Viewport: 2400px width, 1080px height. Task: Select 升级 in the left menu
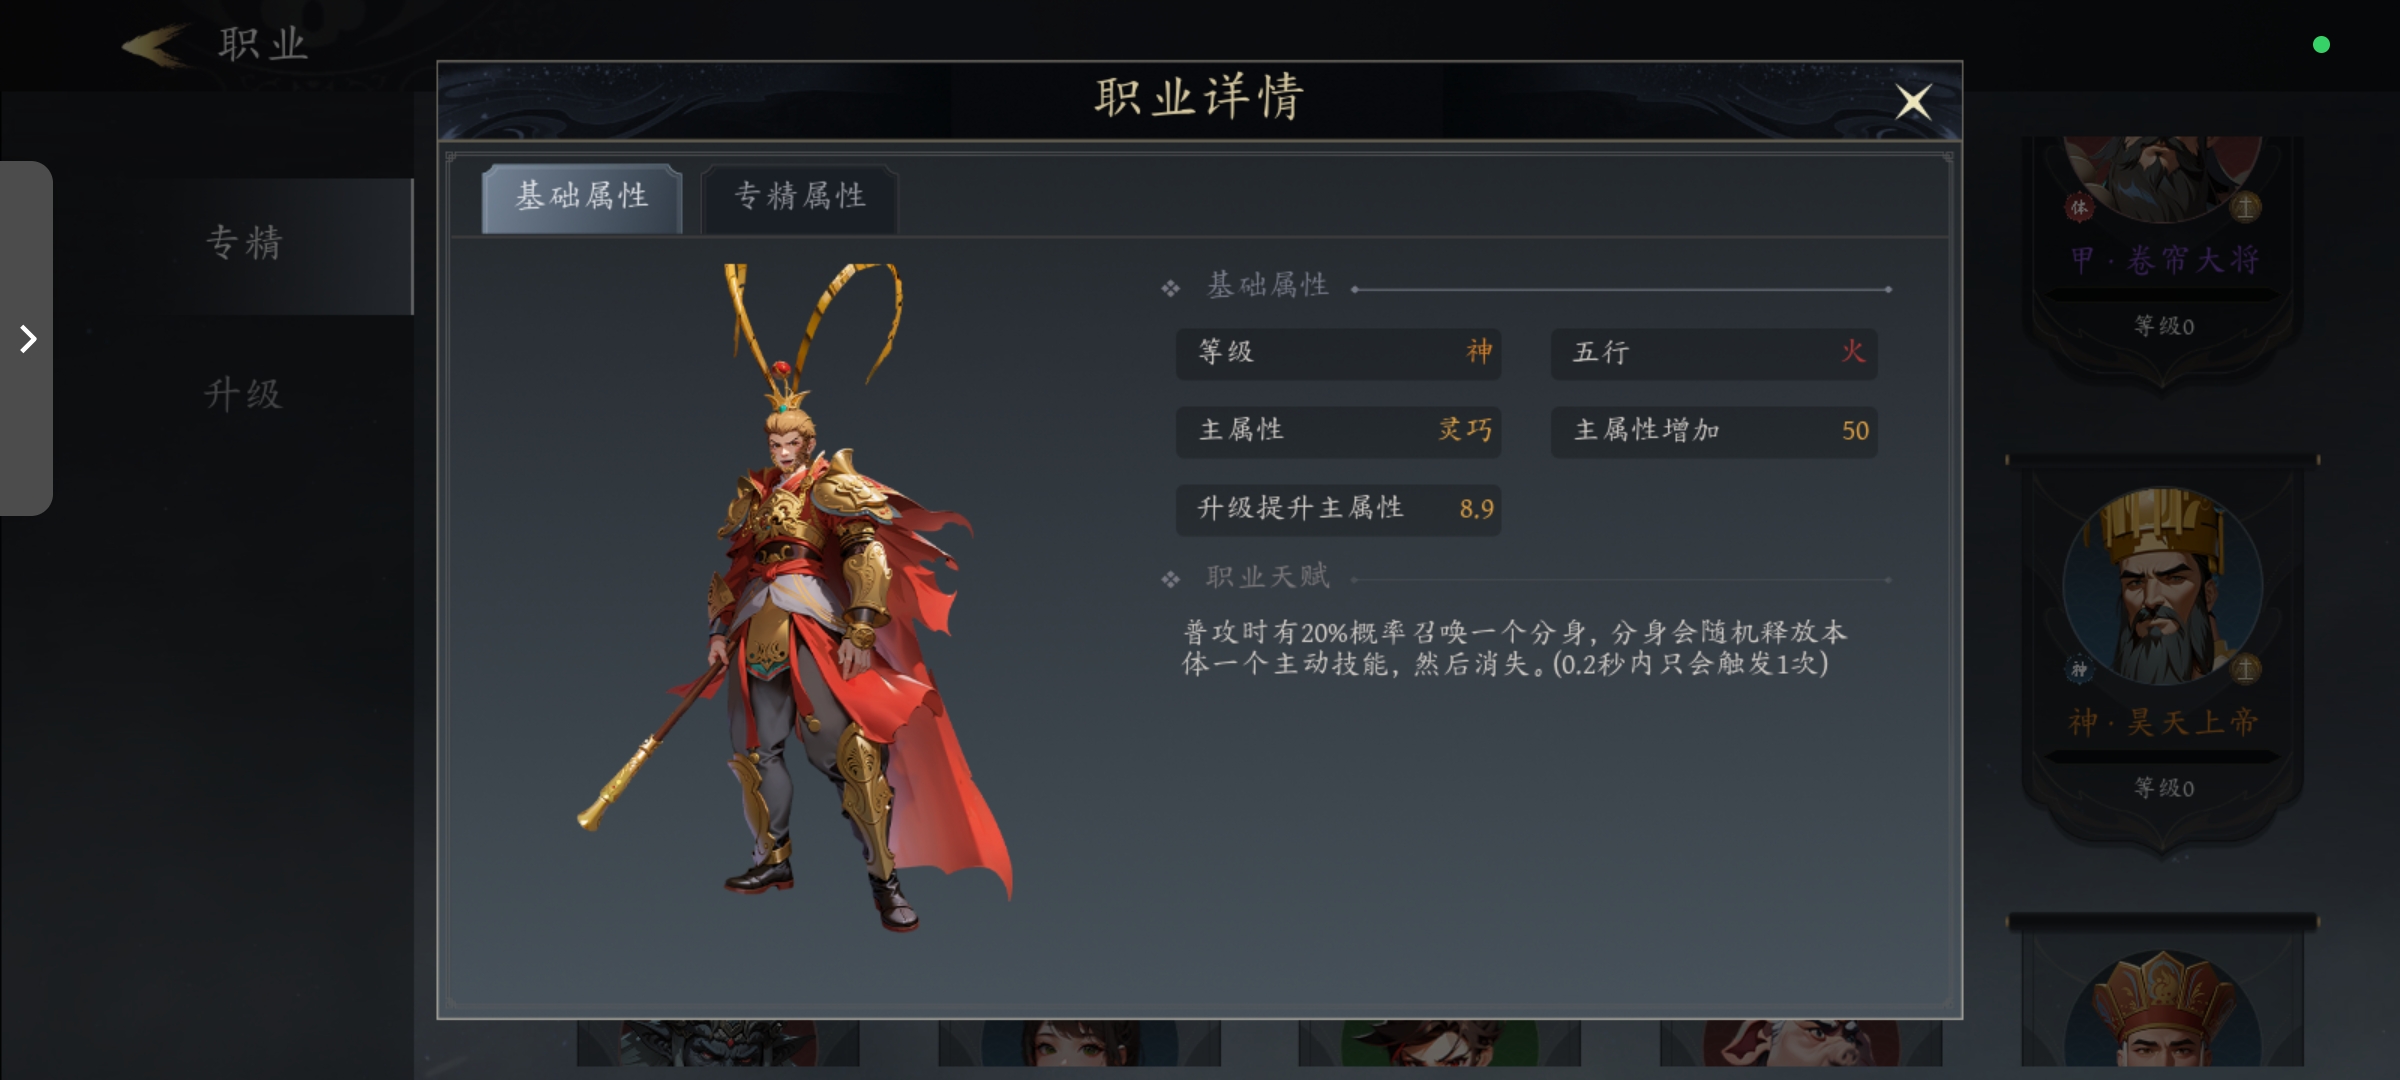(x=244, y=394)
